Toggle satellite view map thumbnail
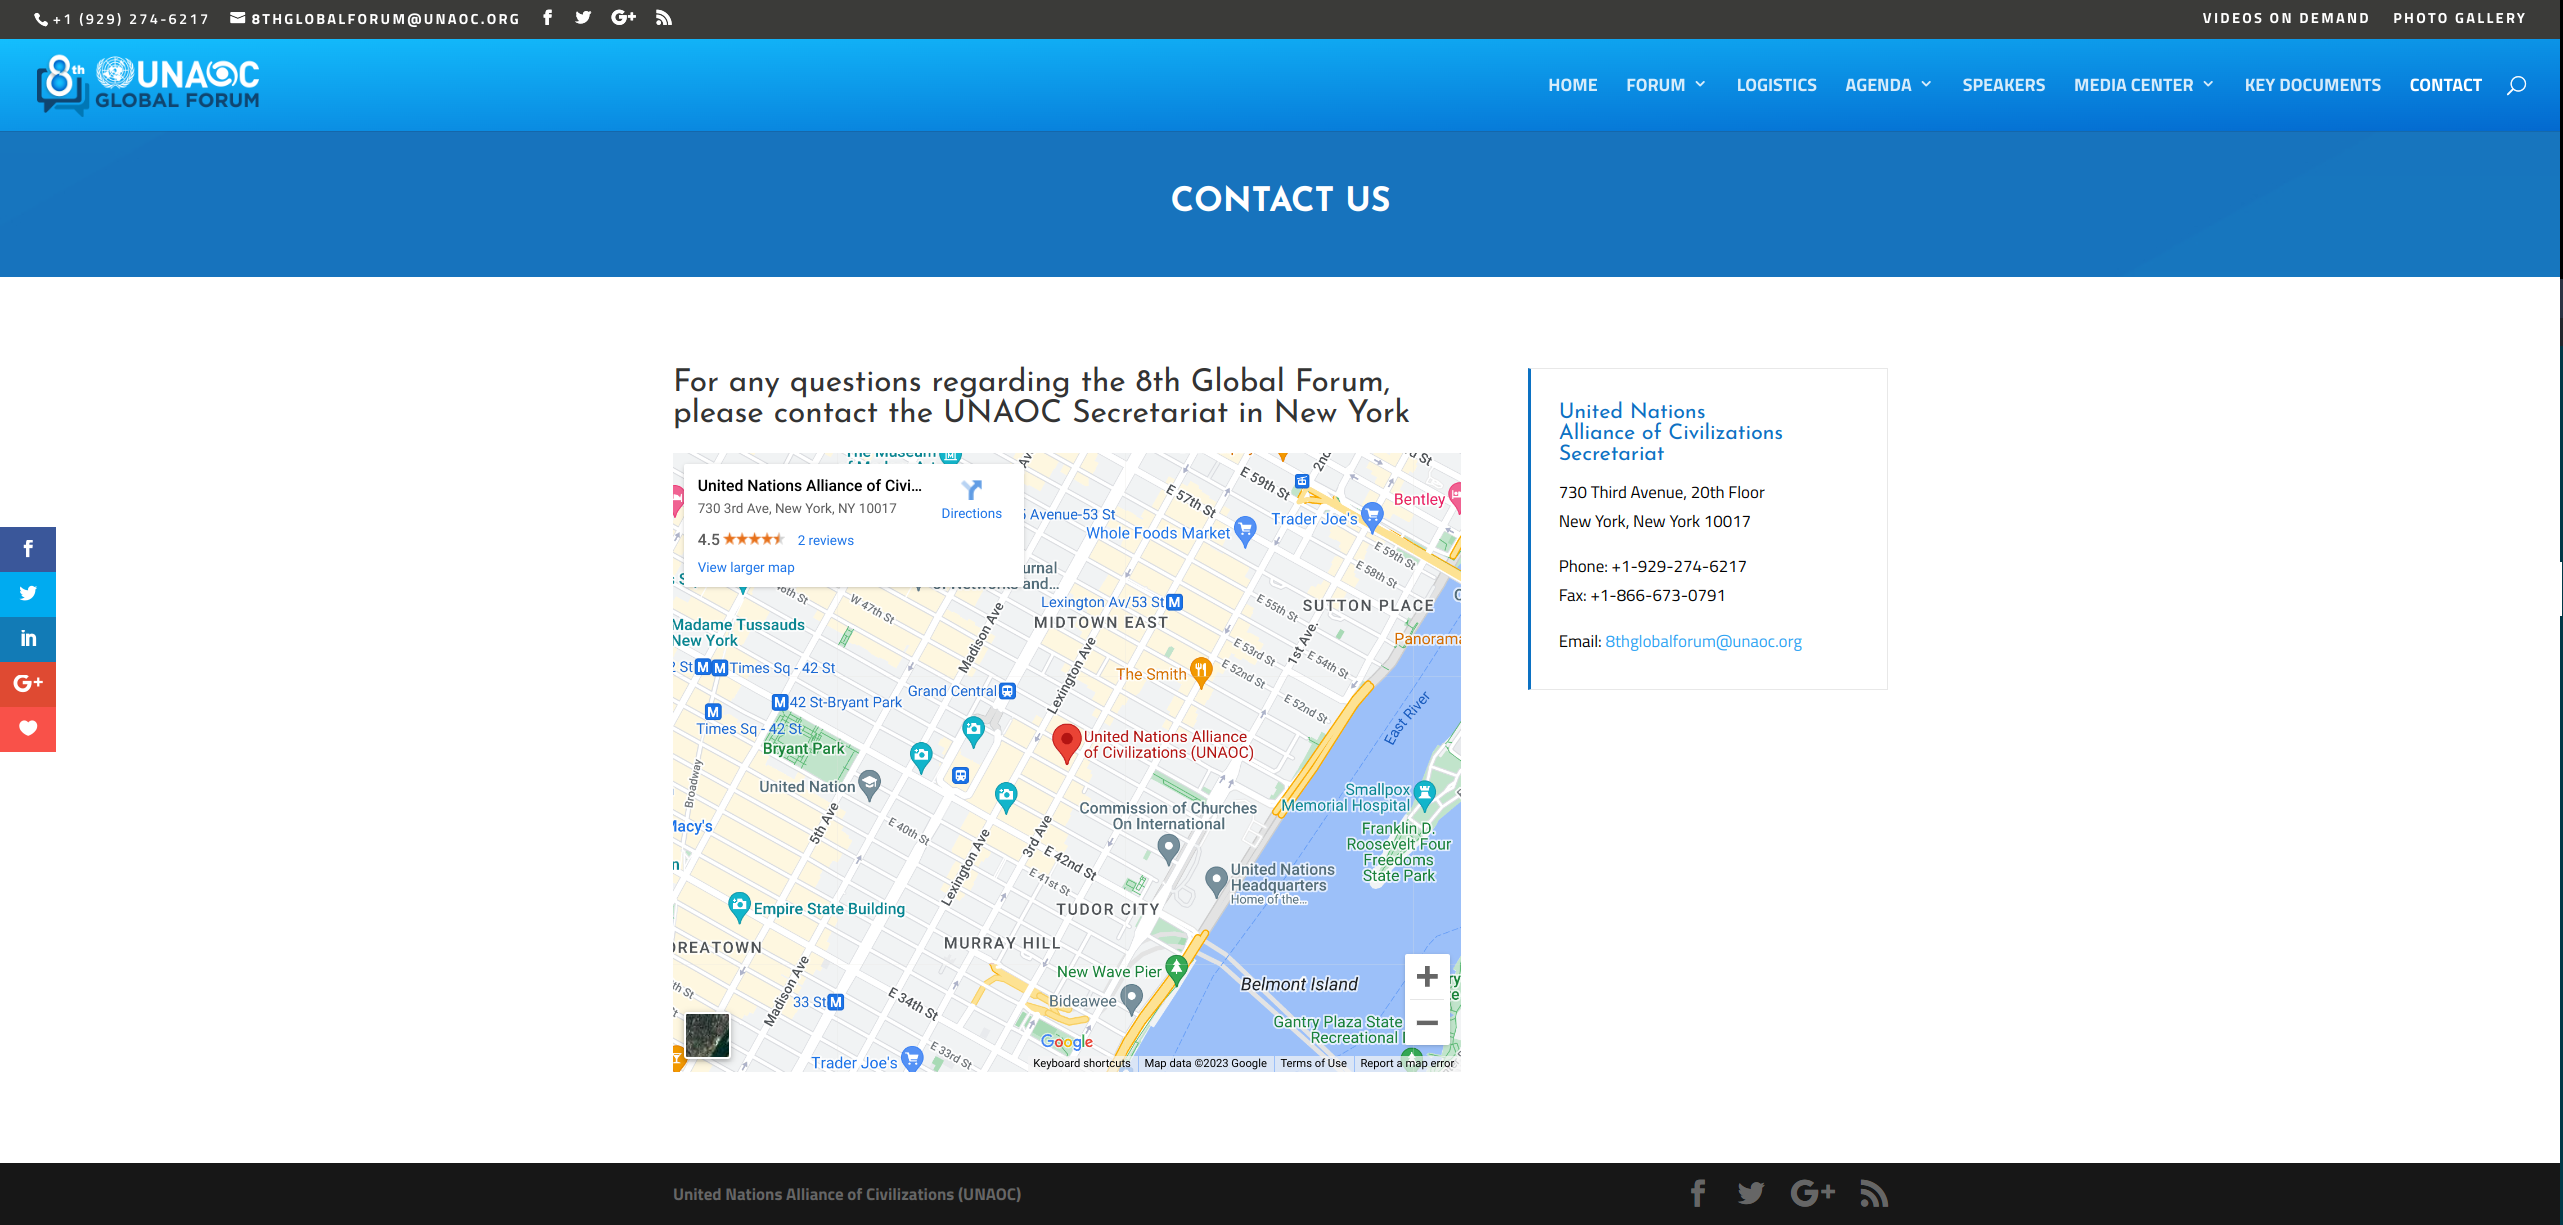Screen dimensions: 2563x1225 tap(707, 1035)
